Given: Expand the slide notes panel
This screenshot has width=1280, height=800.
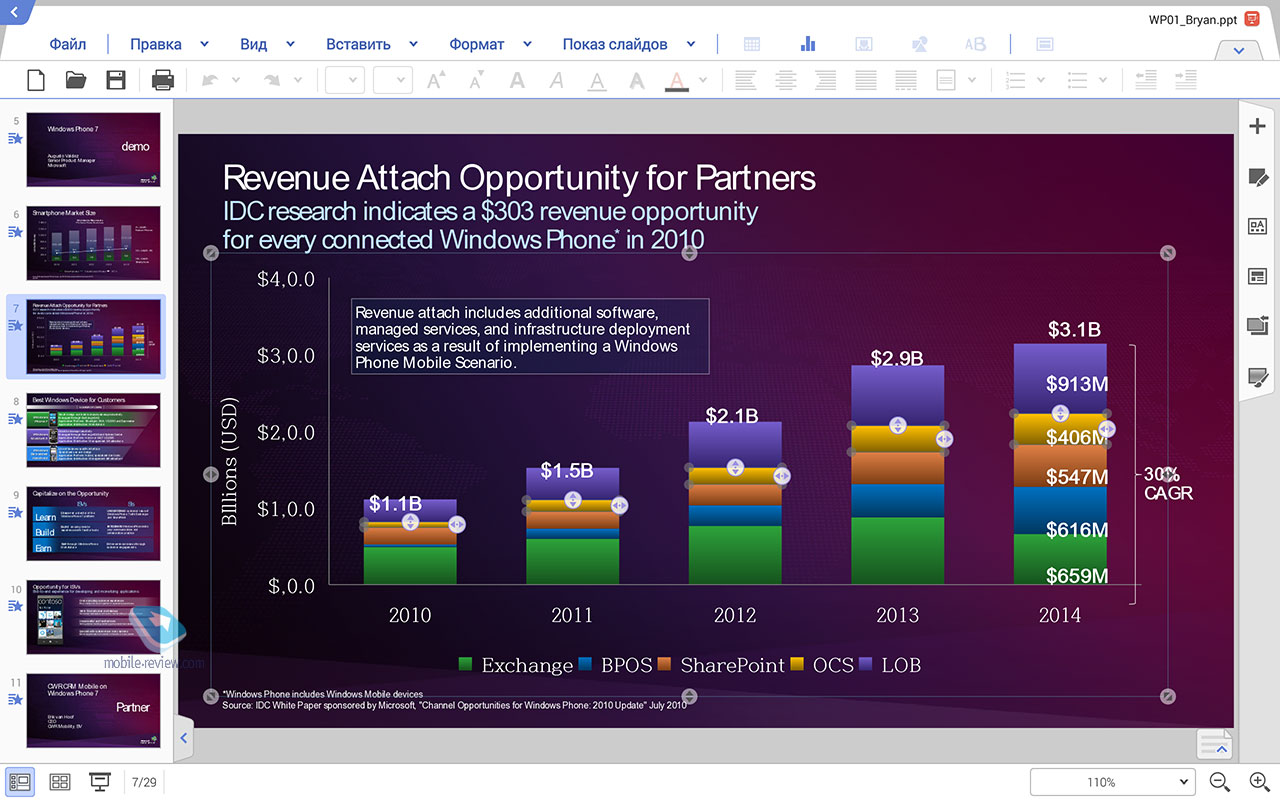Looking at the screenshot, I should pyautogui.click(x=1215, y=744).
